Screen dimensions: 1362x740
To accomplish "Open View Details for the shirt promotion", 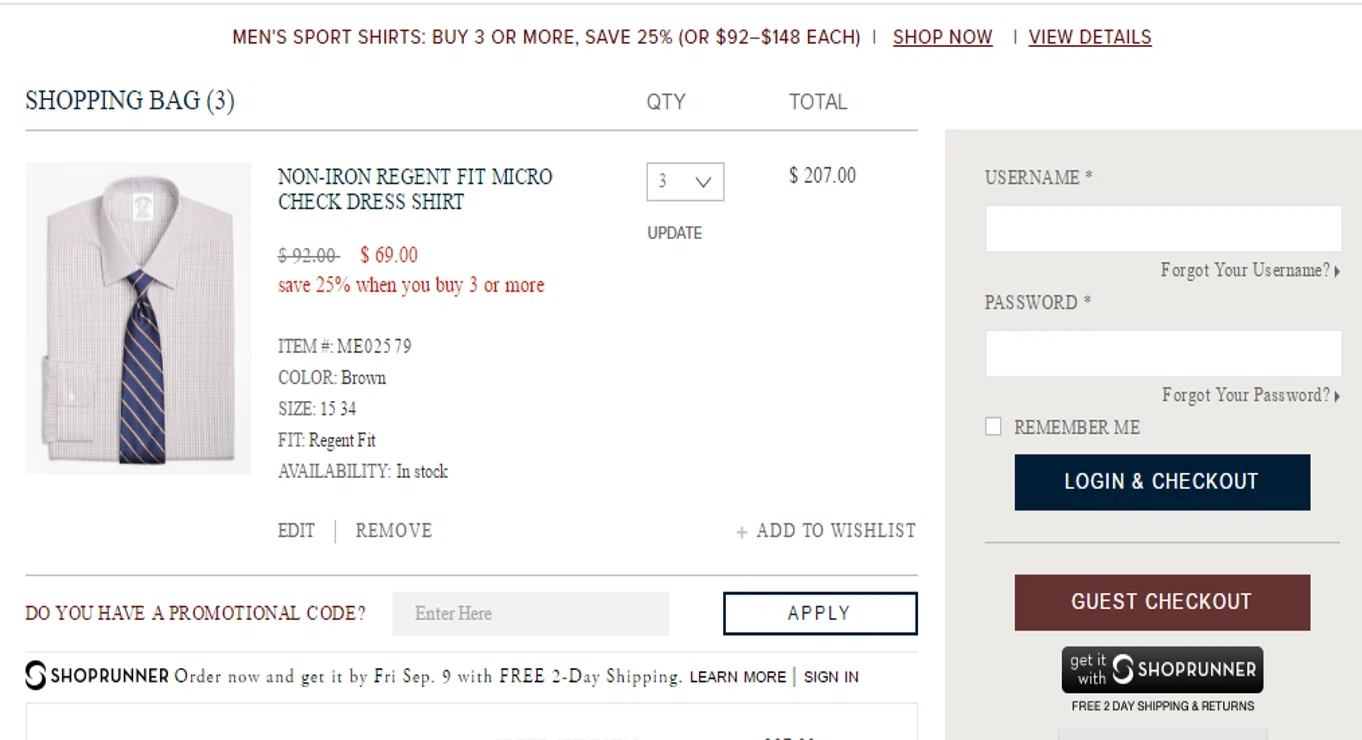I will click(x=1090, y=37).
